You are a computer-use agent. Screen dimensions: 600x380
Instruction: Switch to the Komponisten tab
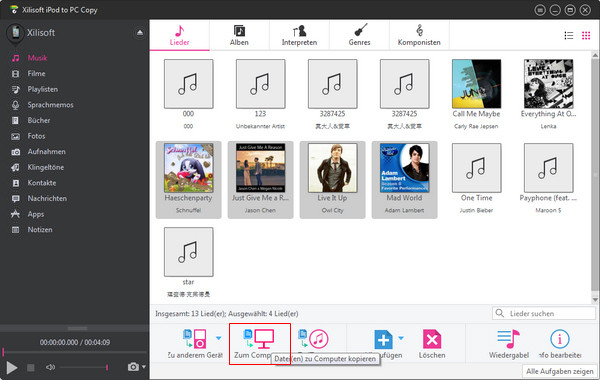(x=419, y=35)
